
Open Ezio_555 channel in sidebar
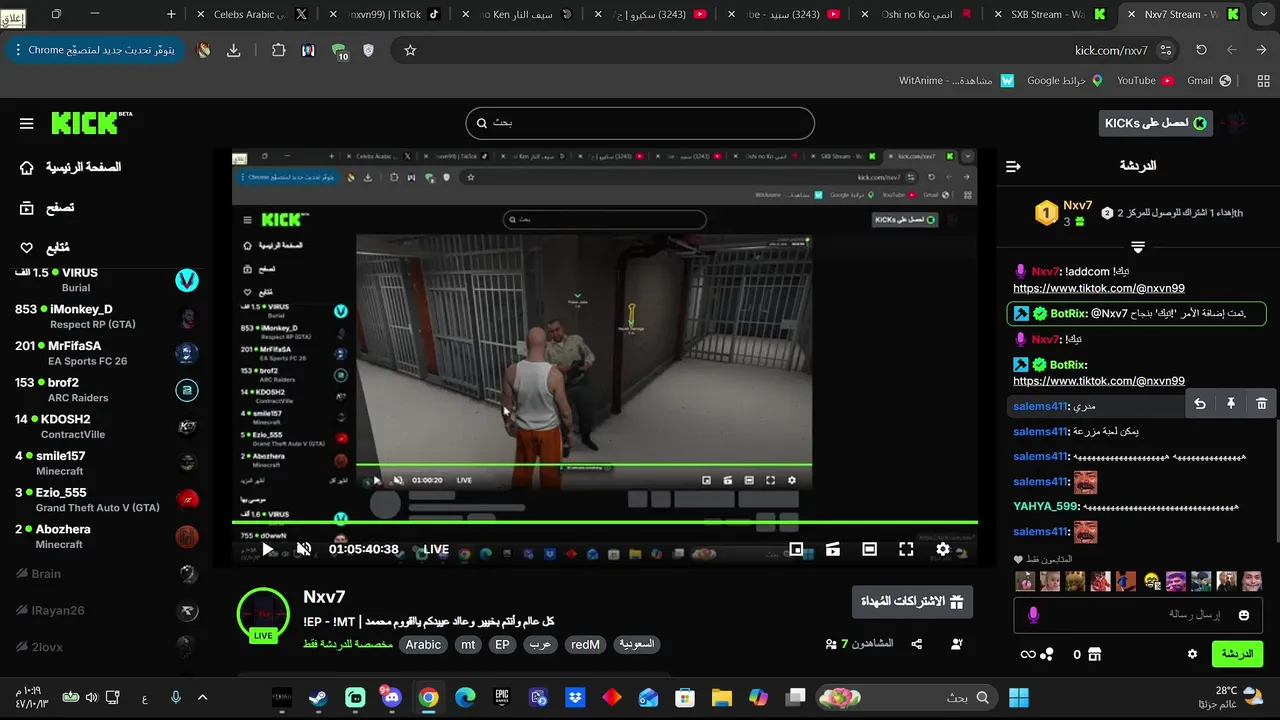pyautogui.click(x=105, y=500)
